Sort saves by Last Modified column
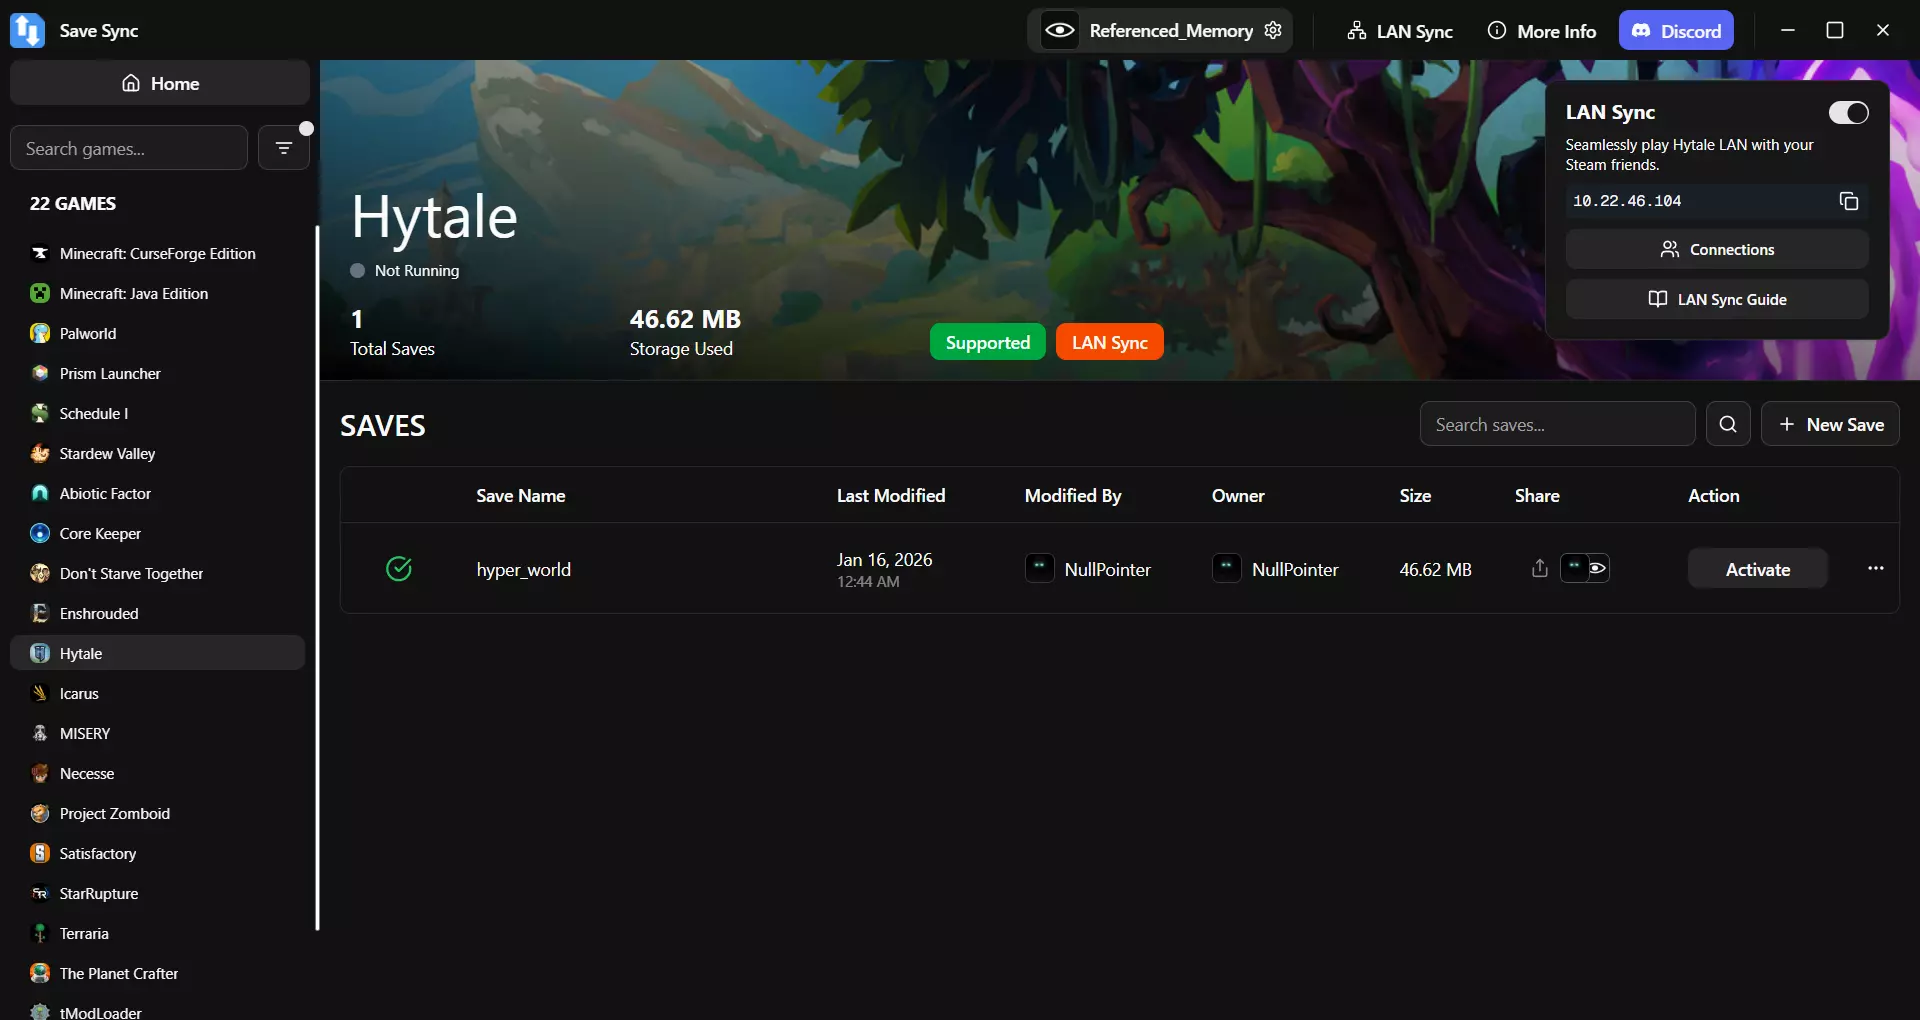Screen dimensions: 1920x1020 (891, 495)
